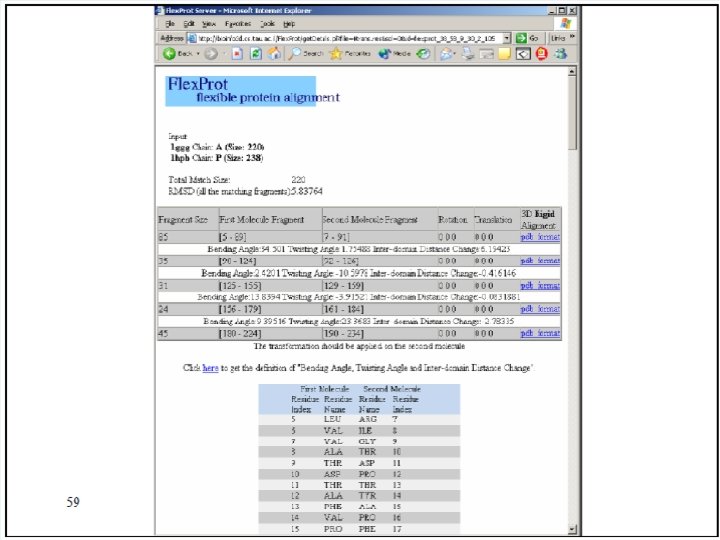Click the TYR residue in row 12
Image resolution: width=720 pixels, height=540 pixels.
pyautogui.click(x=367, y=495)
